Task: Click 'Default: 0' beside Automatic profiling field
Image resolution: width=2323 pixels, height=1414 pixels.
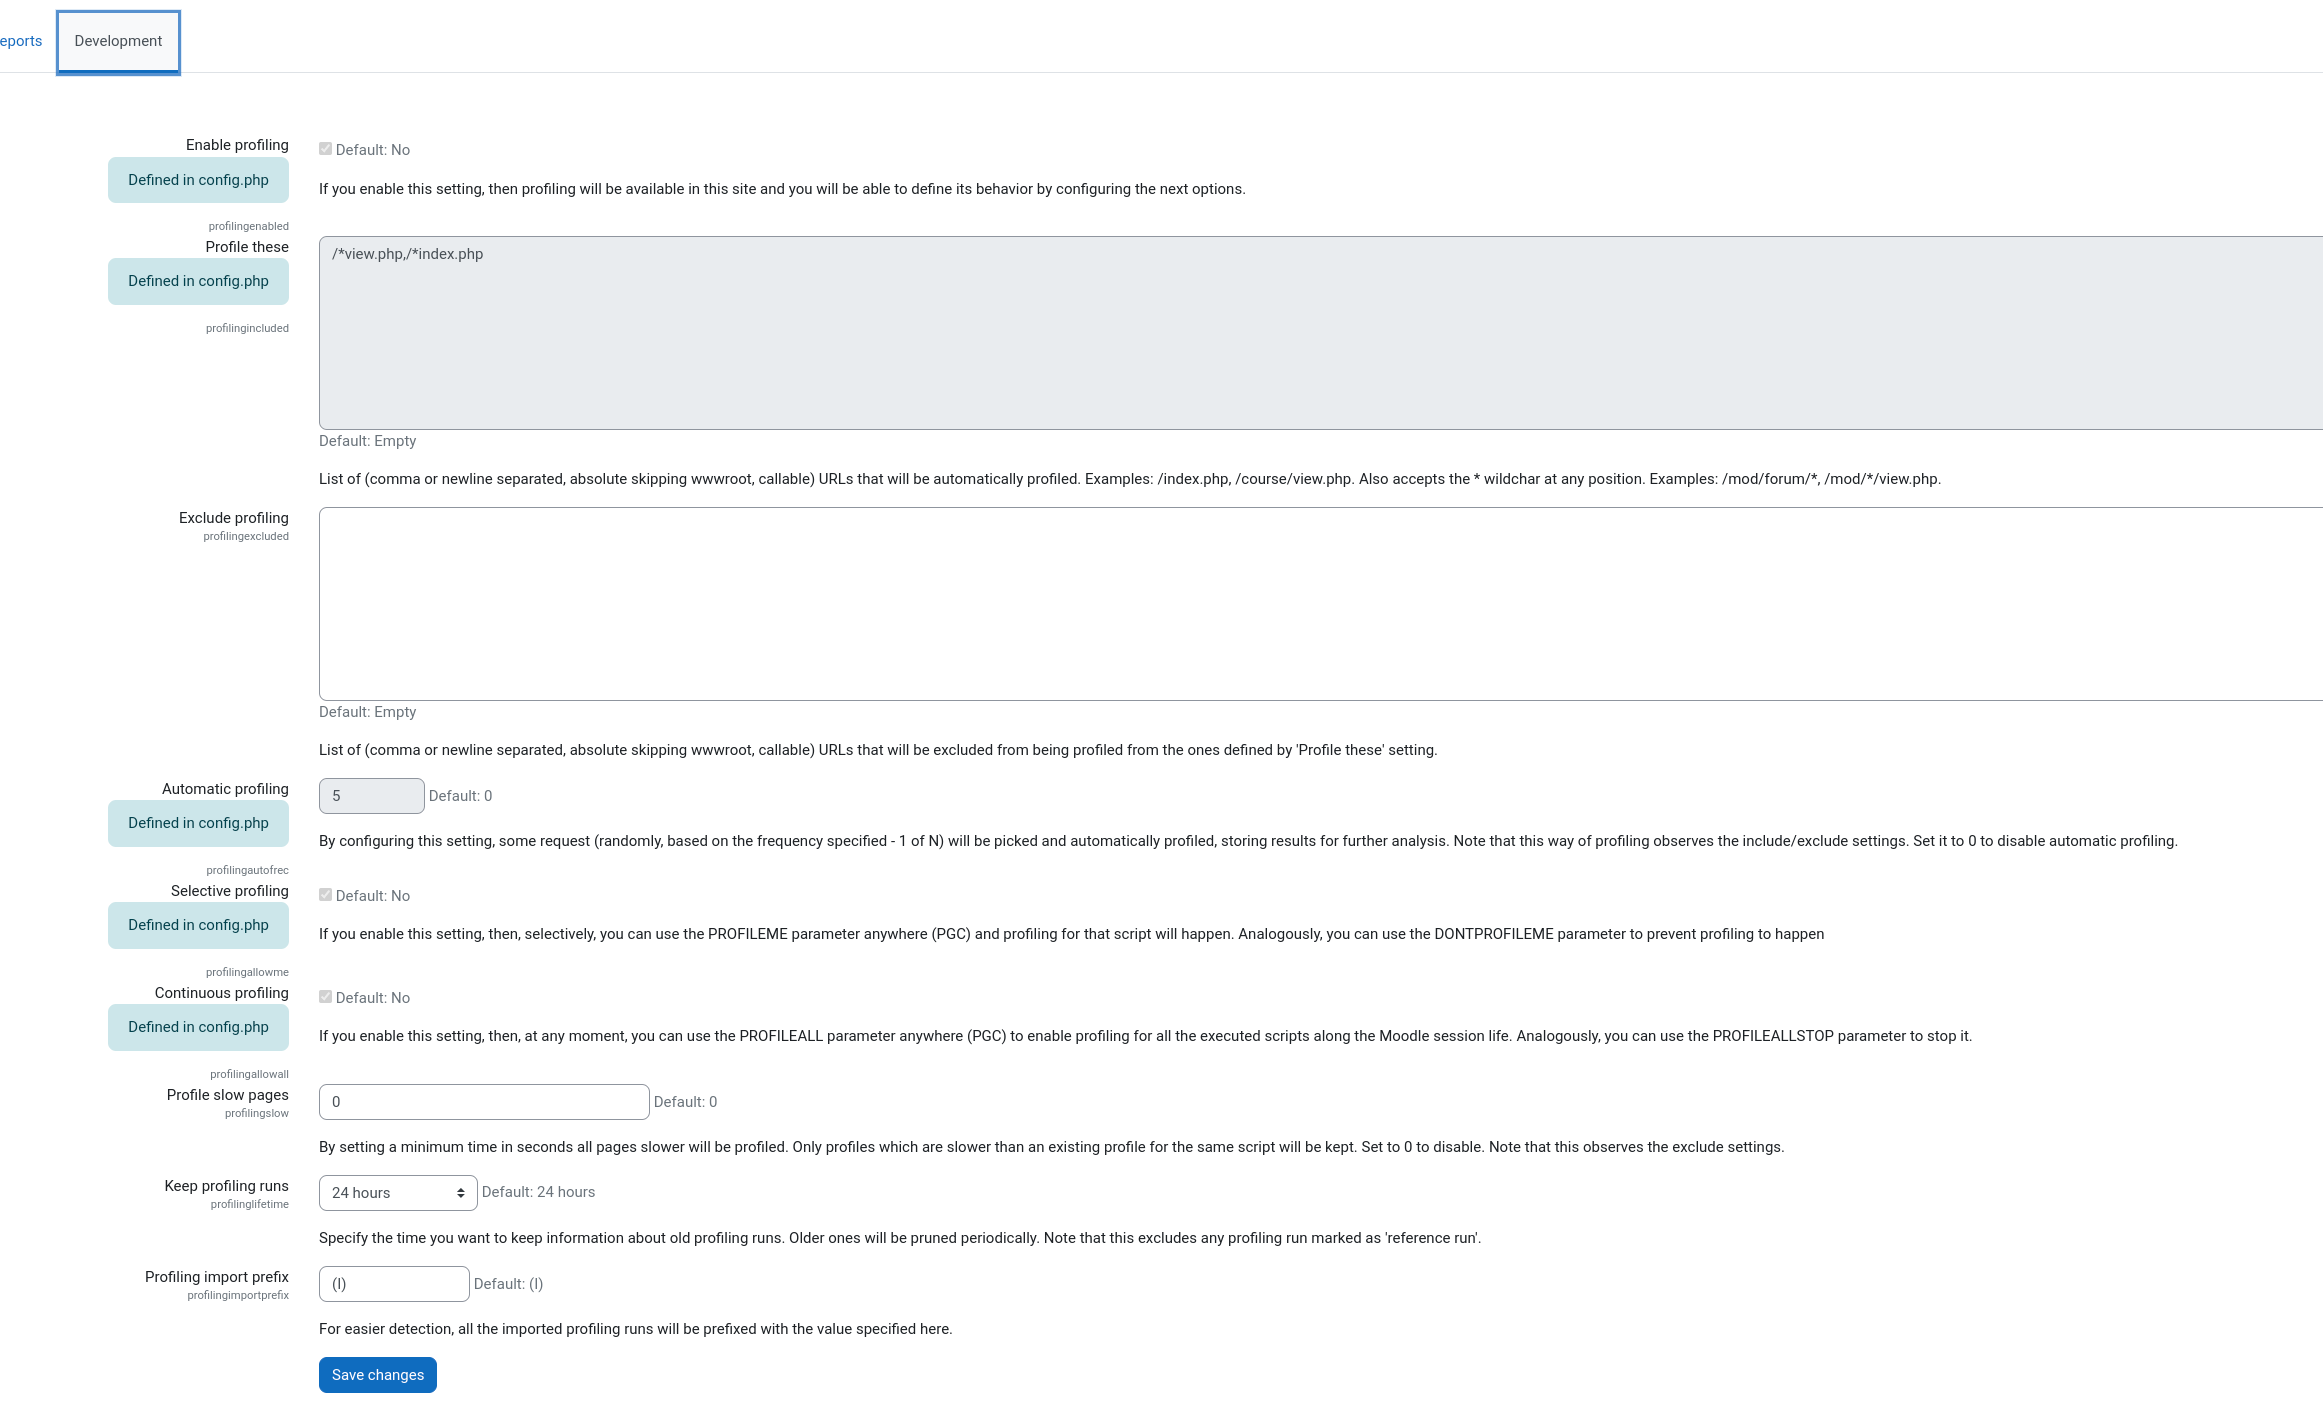Action: point(460,796)
